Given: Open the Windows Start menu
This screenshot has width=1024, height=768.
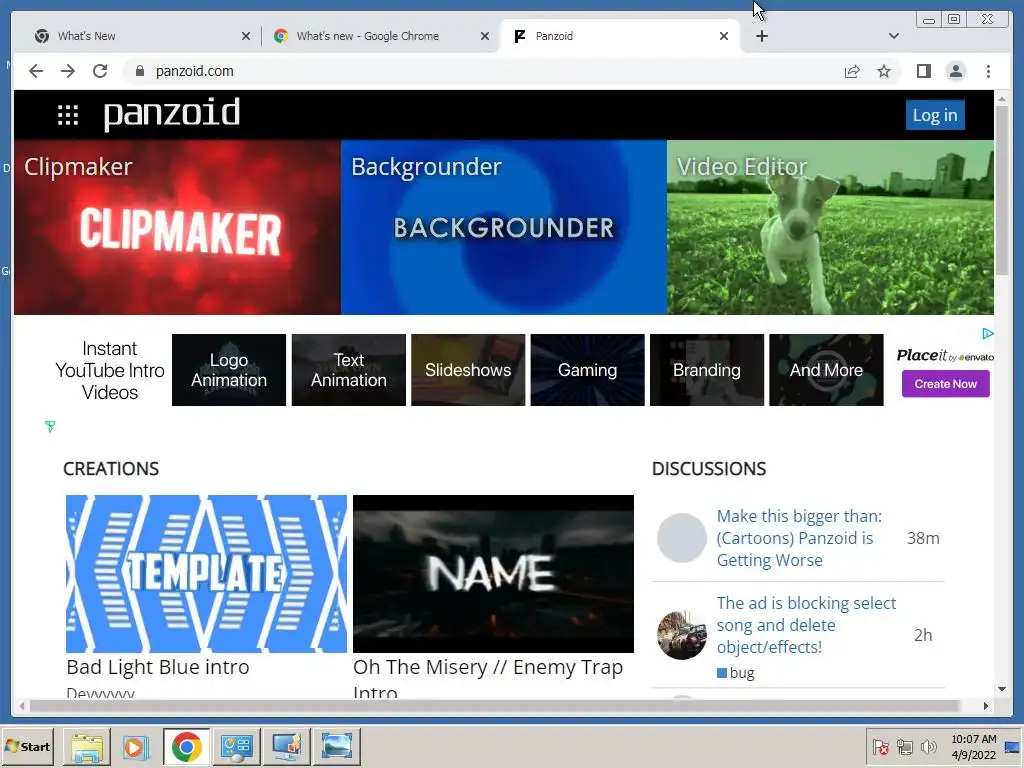Looking at the screenshot, I should 27,746.
